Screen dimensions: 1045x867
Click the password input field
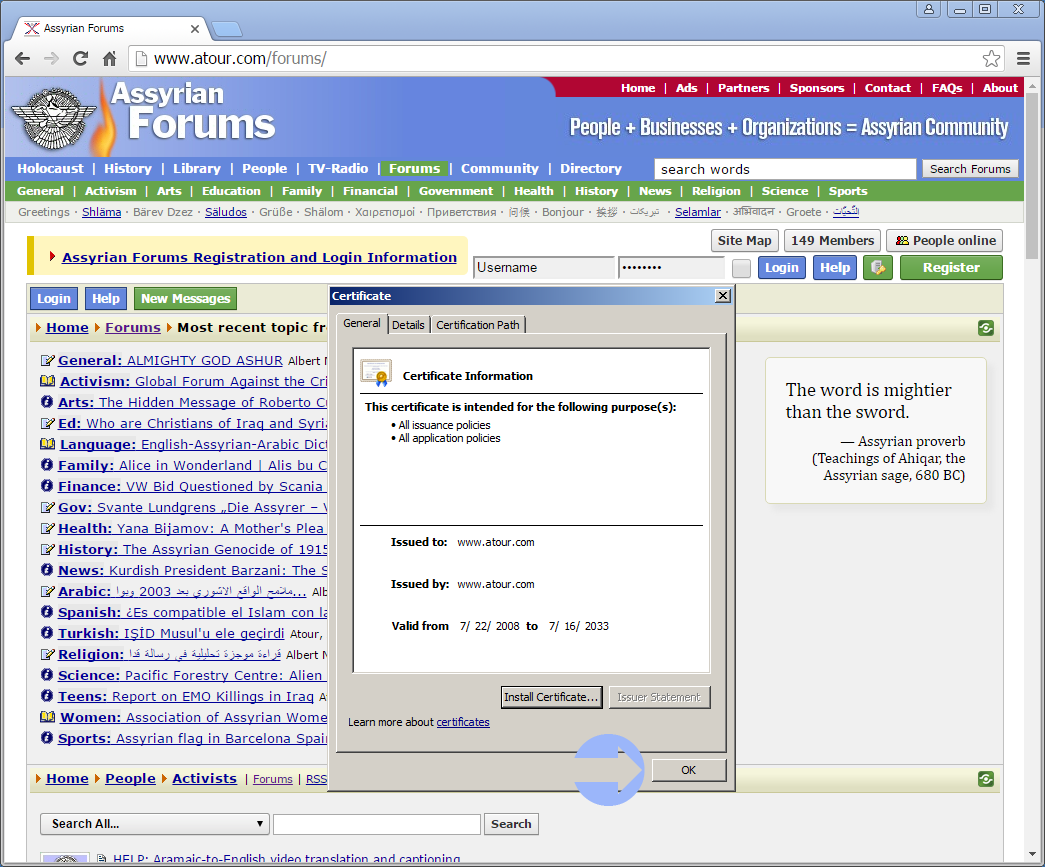671,268
